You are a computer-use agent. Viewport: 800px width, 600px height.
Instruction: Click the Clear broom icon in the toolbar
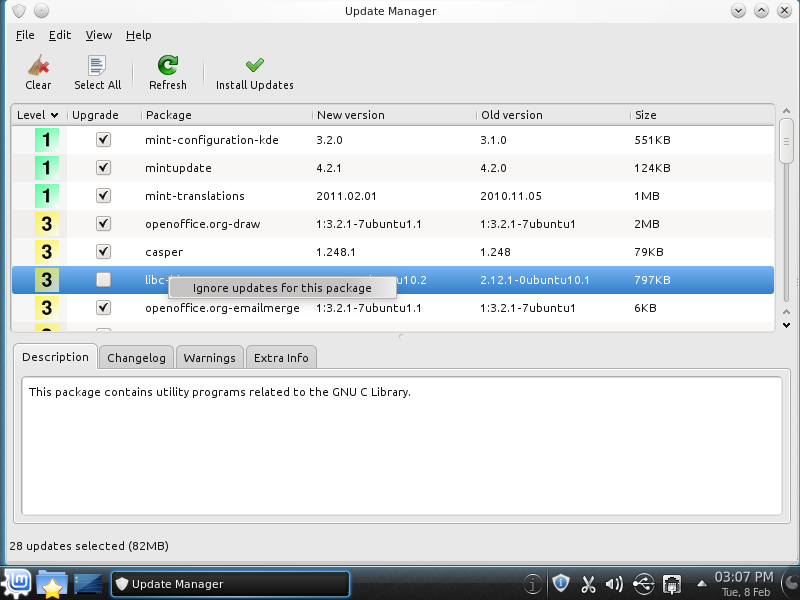pyautogui.click(x=38, y=65)
